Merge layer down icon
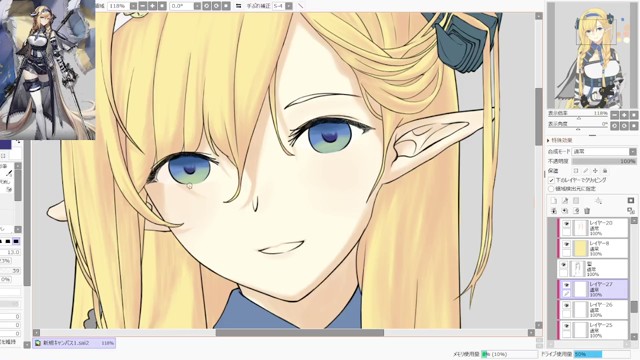This screenshot has height=360, width=640. (565, 211)
